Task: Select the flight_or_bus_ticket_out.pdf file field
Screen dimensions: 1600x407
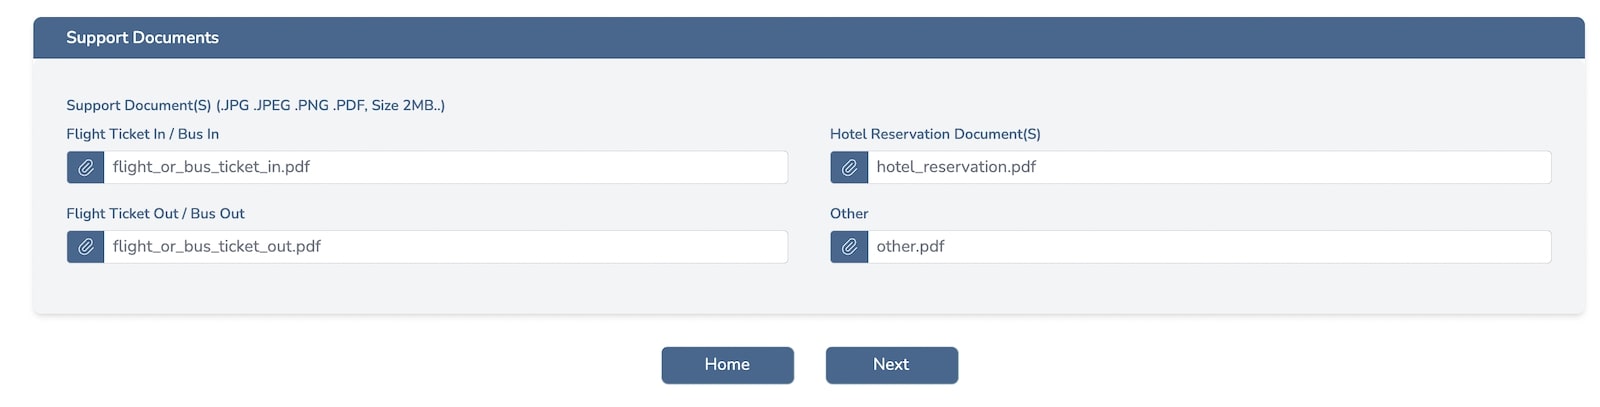Action: (x=445, y=247)
